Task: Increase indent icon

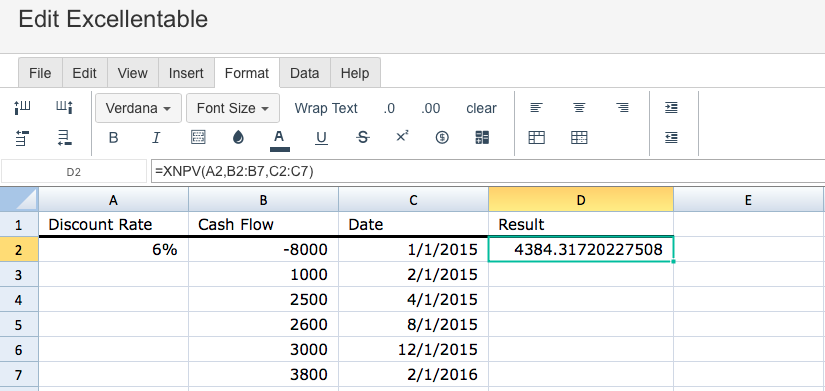Action: point(671,108)
